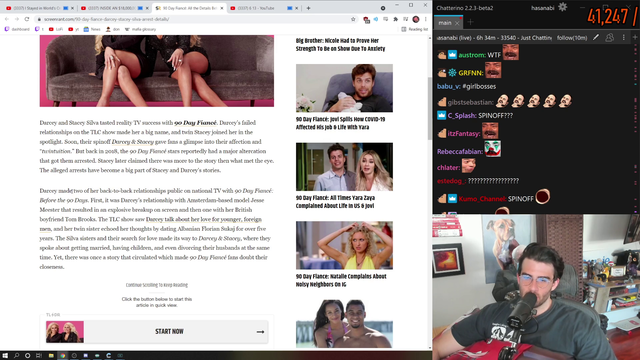Open the Reading list
Image resolution: width=640 pixels, height=360 pixels.
tap(415, 29)
